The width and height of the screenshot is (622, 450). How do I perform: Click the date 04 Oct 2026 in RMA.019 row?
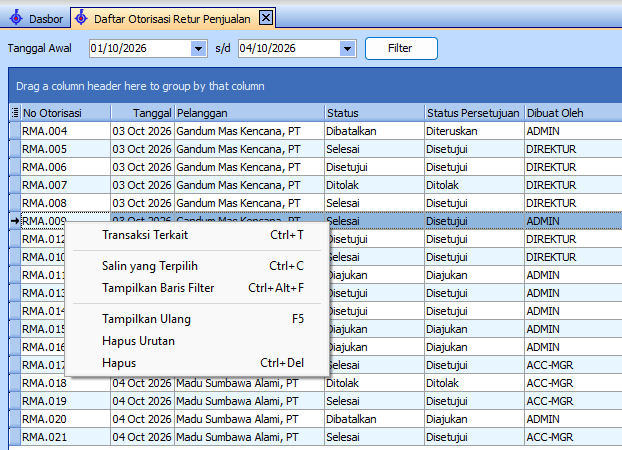point(142,401)
